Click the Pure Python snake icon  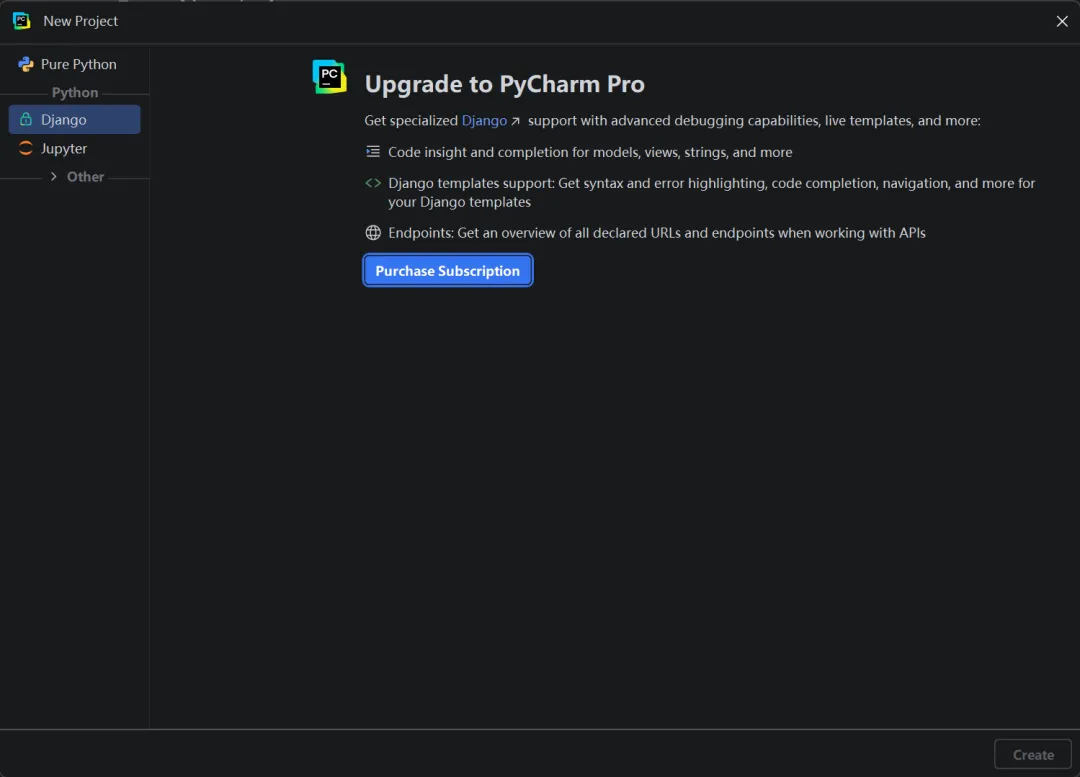[26, 64]
